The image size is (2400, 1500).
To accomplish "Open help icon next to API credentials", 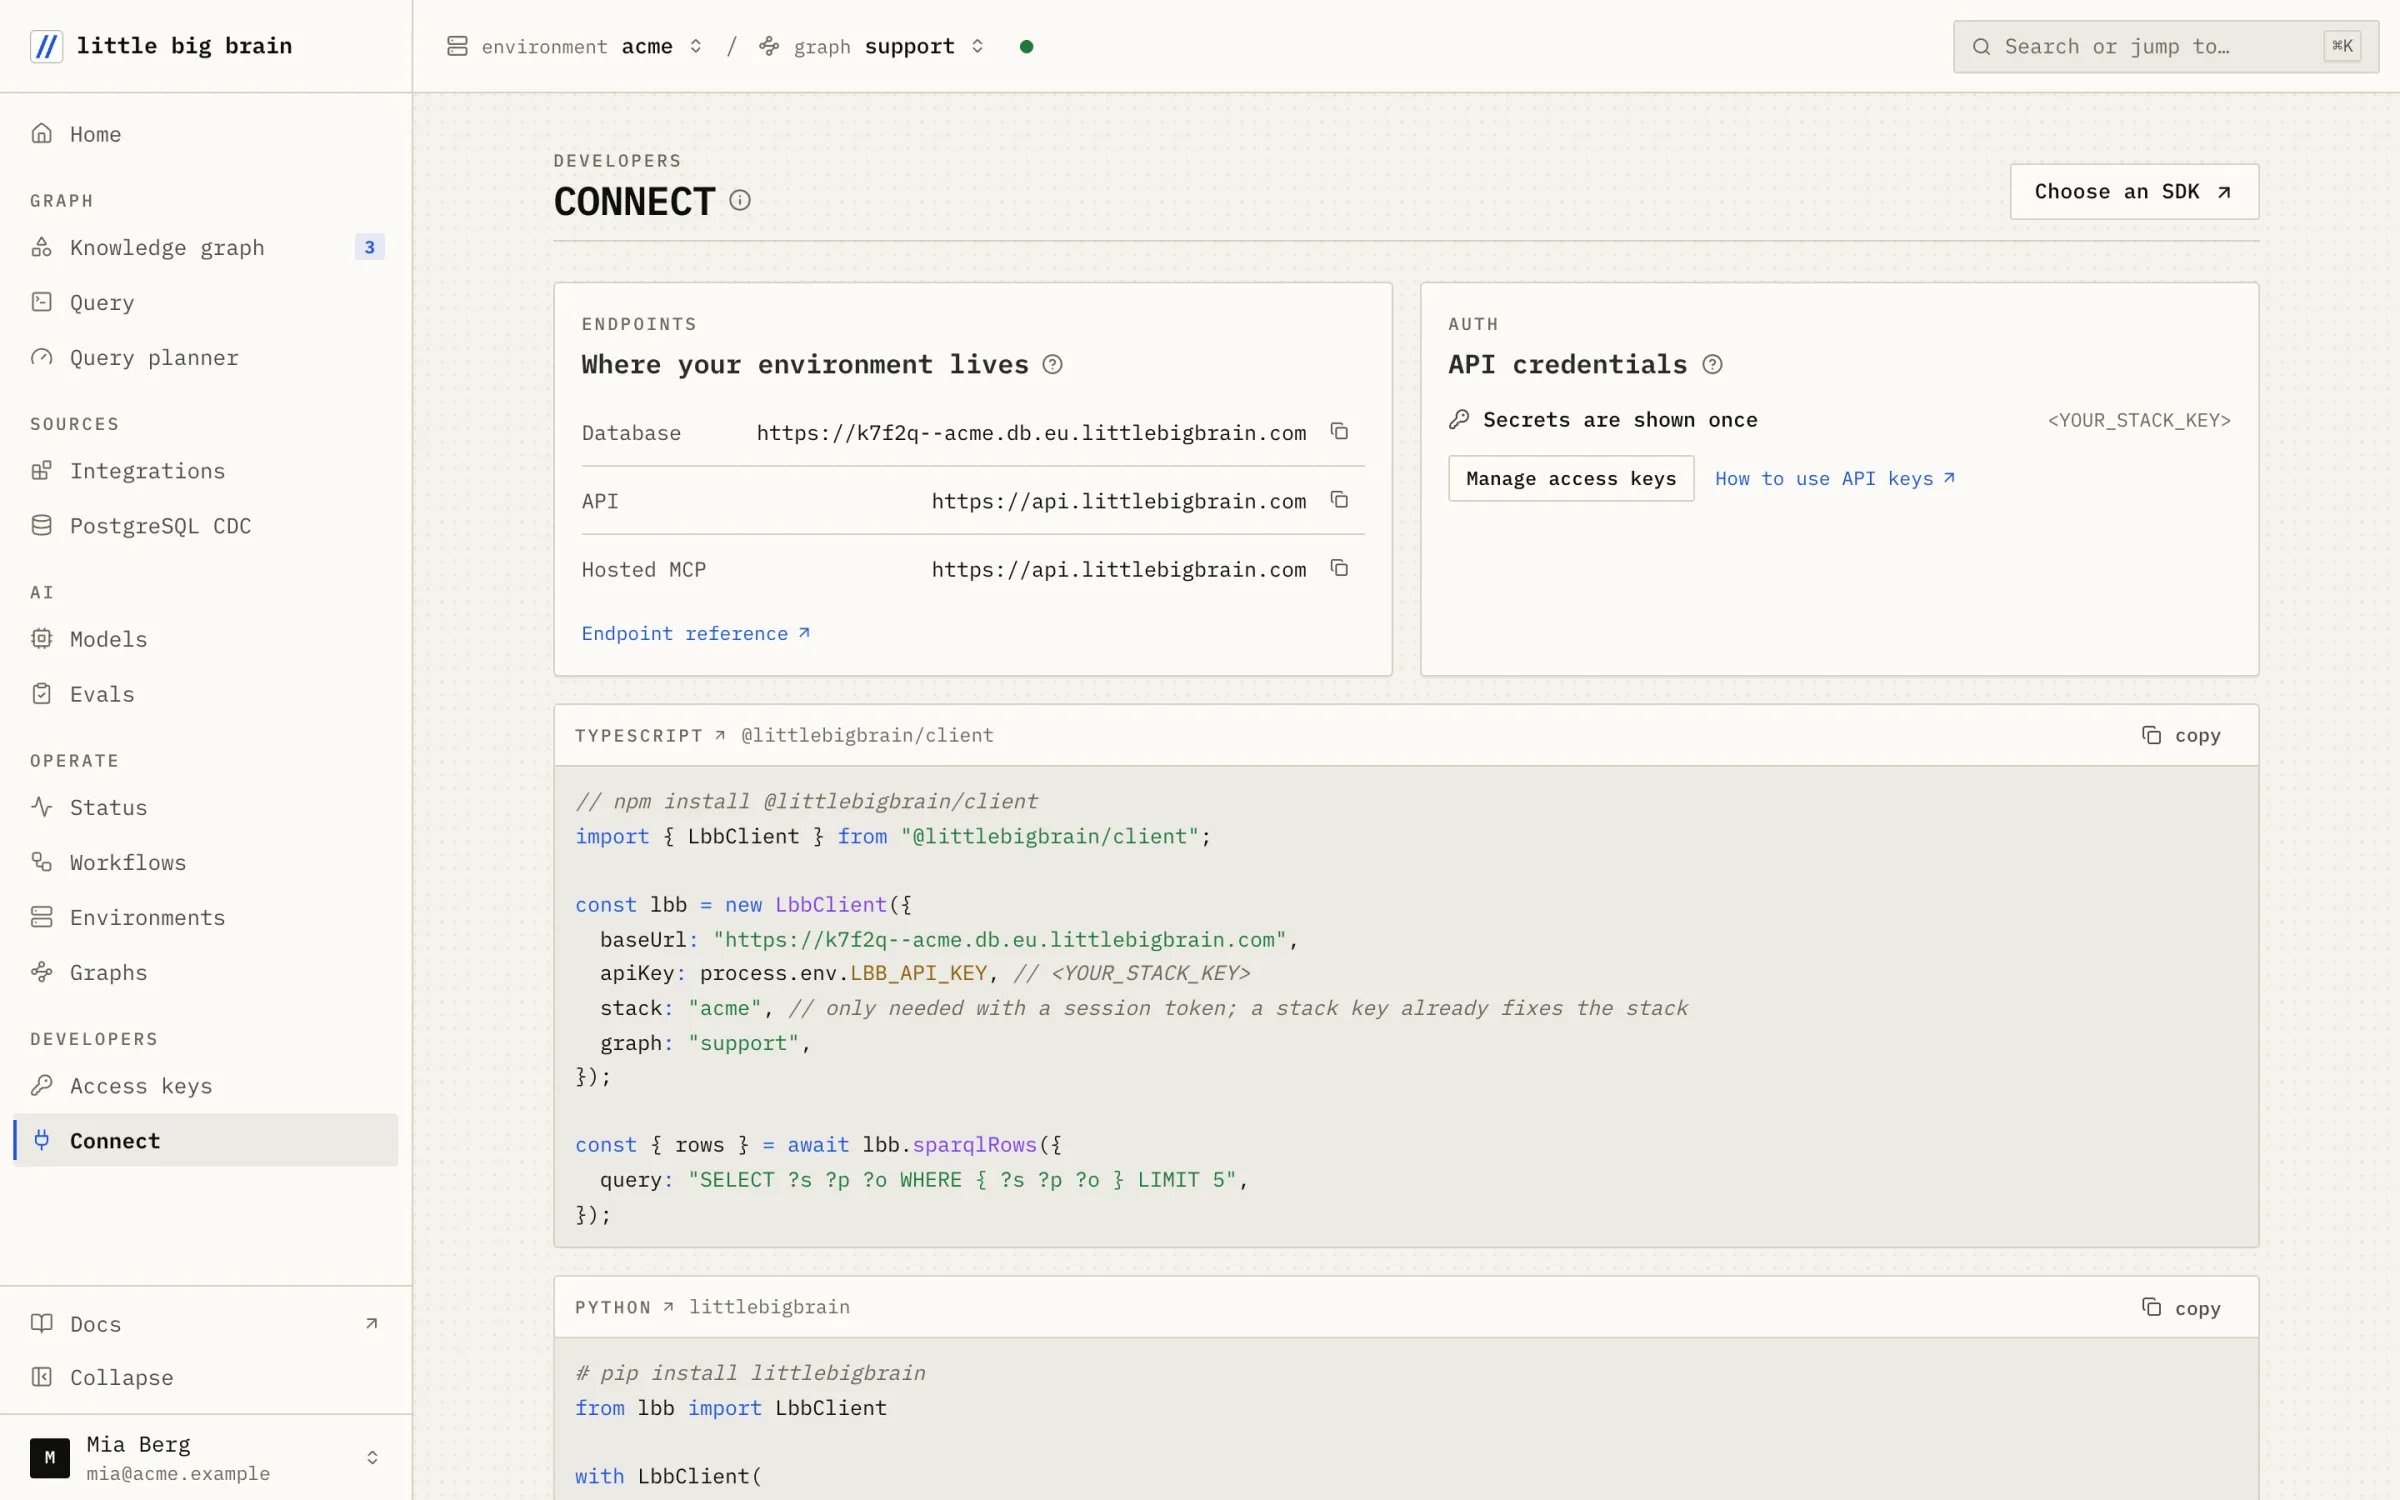I will [1712, 365].
